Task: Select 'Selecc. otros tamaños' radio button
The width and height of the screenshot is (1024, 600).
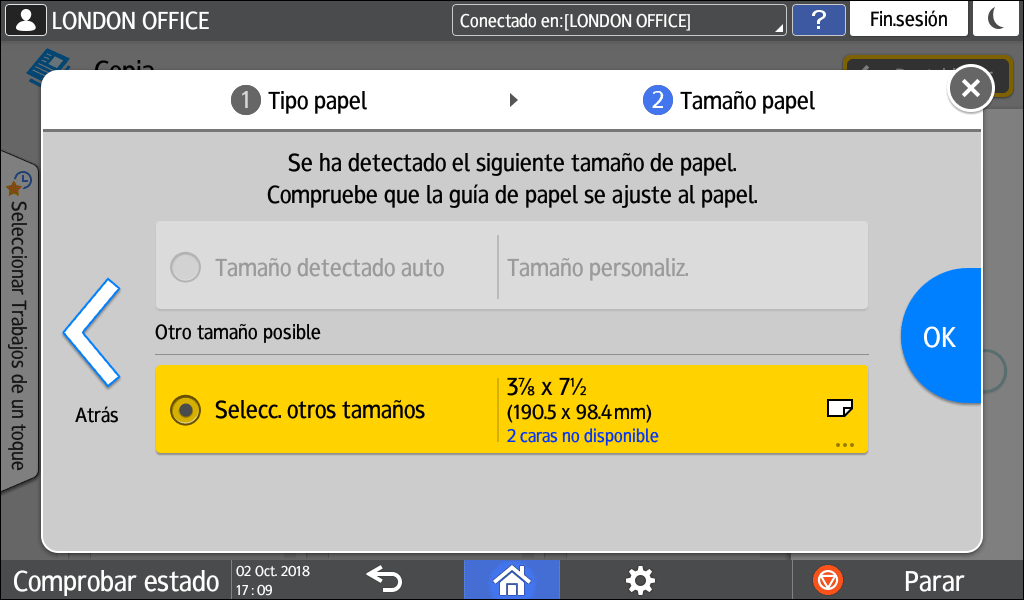Action: [x=185, y=410]
